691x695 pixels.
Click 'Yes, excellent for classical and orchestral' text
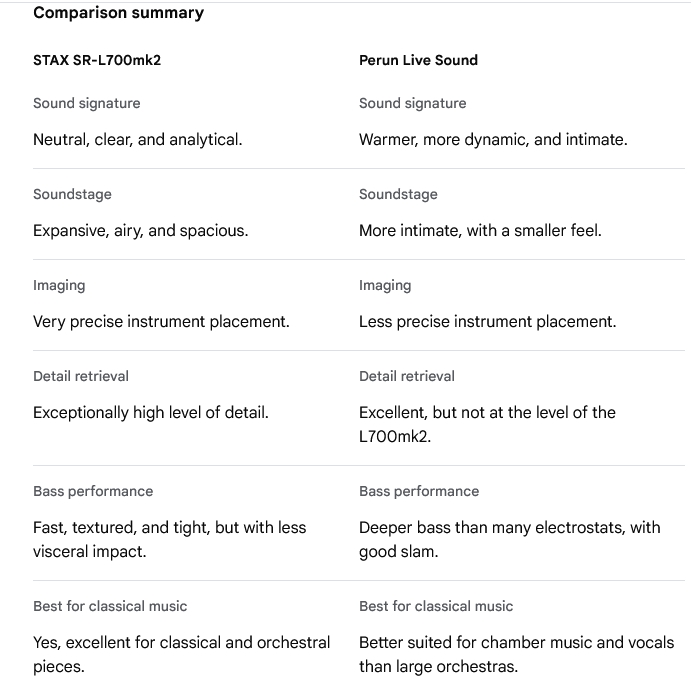pos(181,643)
